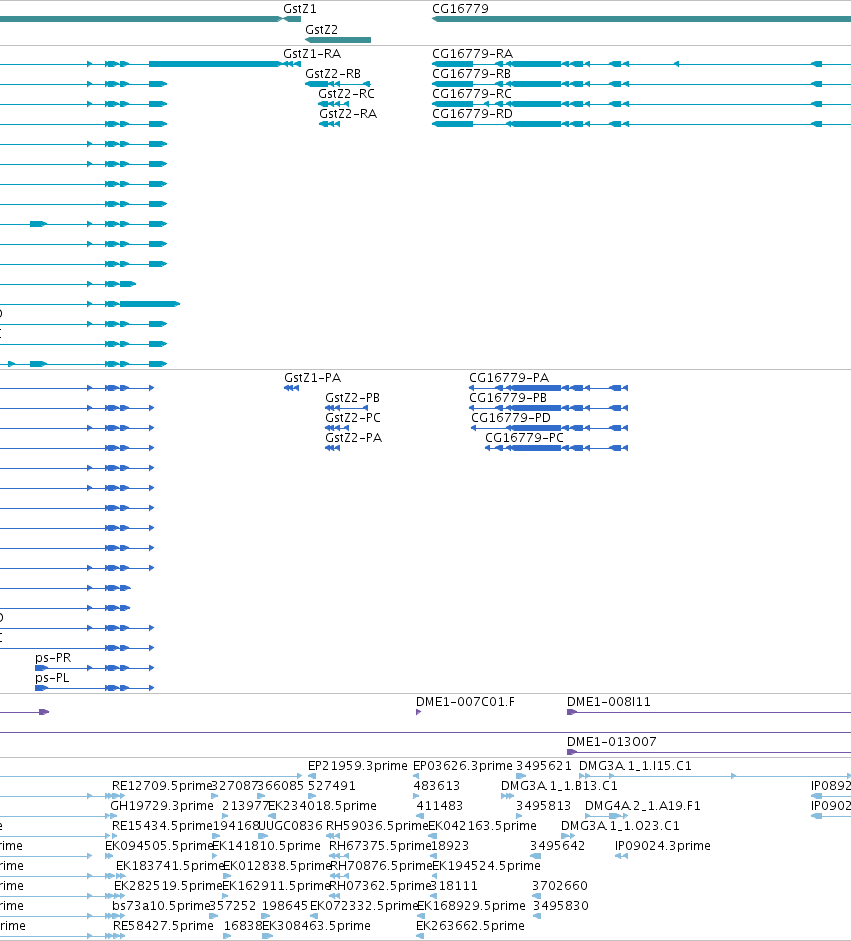This screenshot has width=851, height=941.
Task: Select DMG3A.1_1.O23.C1 label
Action: point(620,826)
